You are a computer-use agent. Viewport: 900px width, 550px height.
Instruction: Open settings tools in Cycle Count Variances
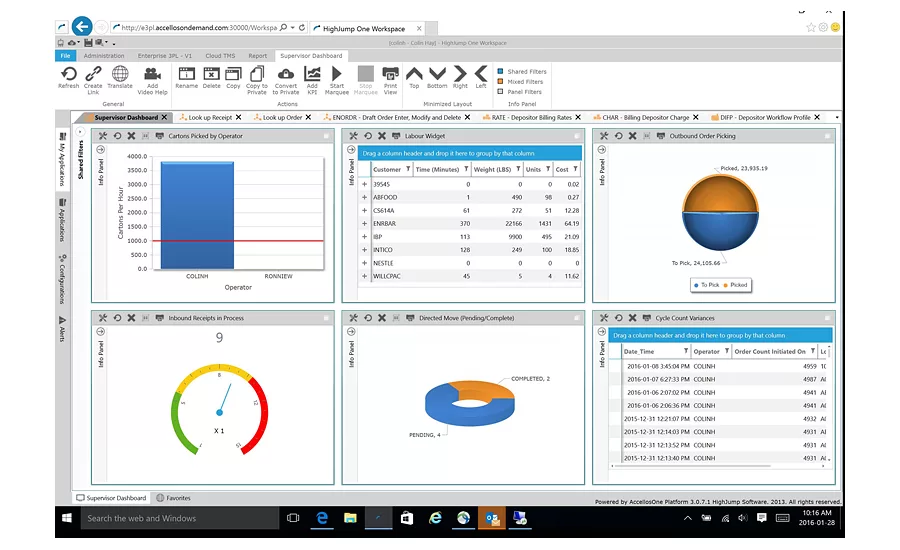coord(604,318)
